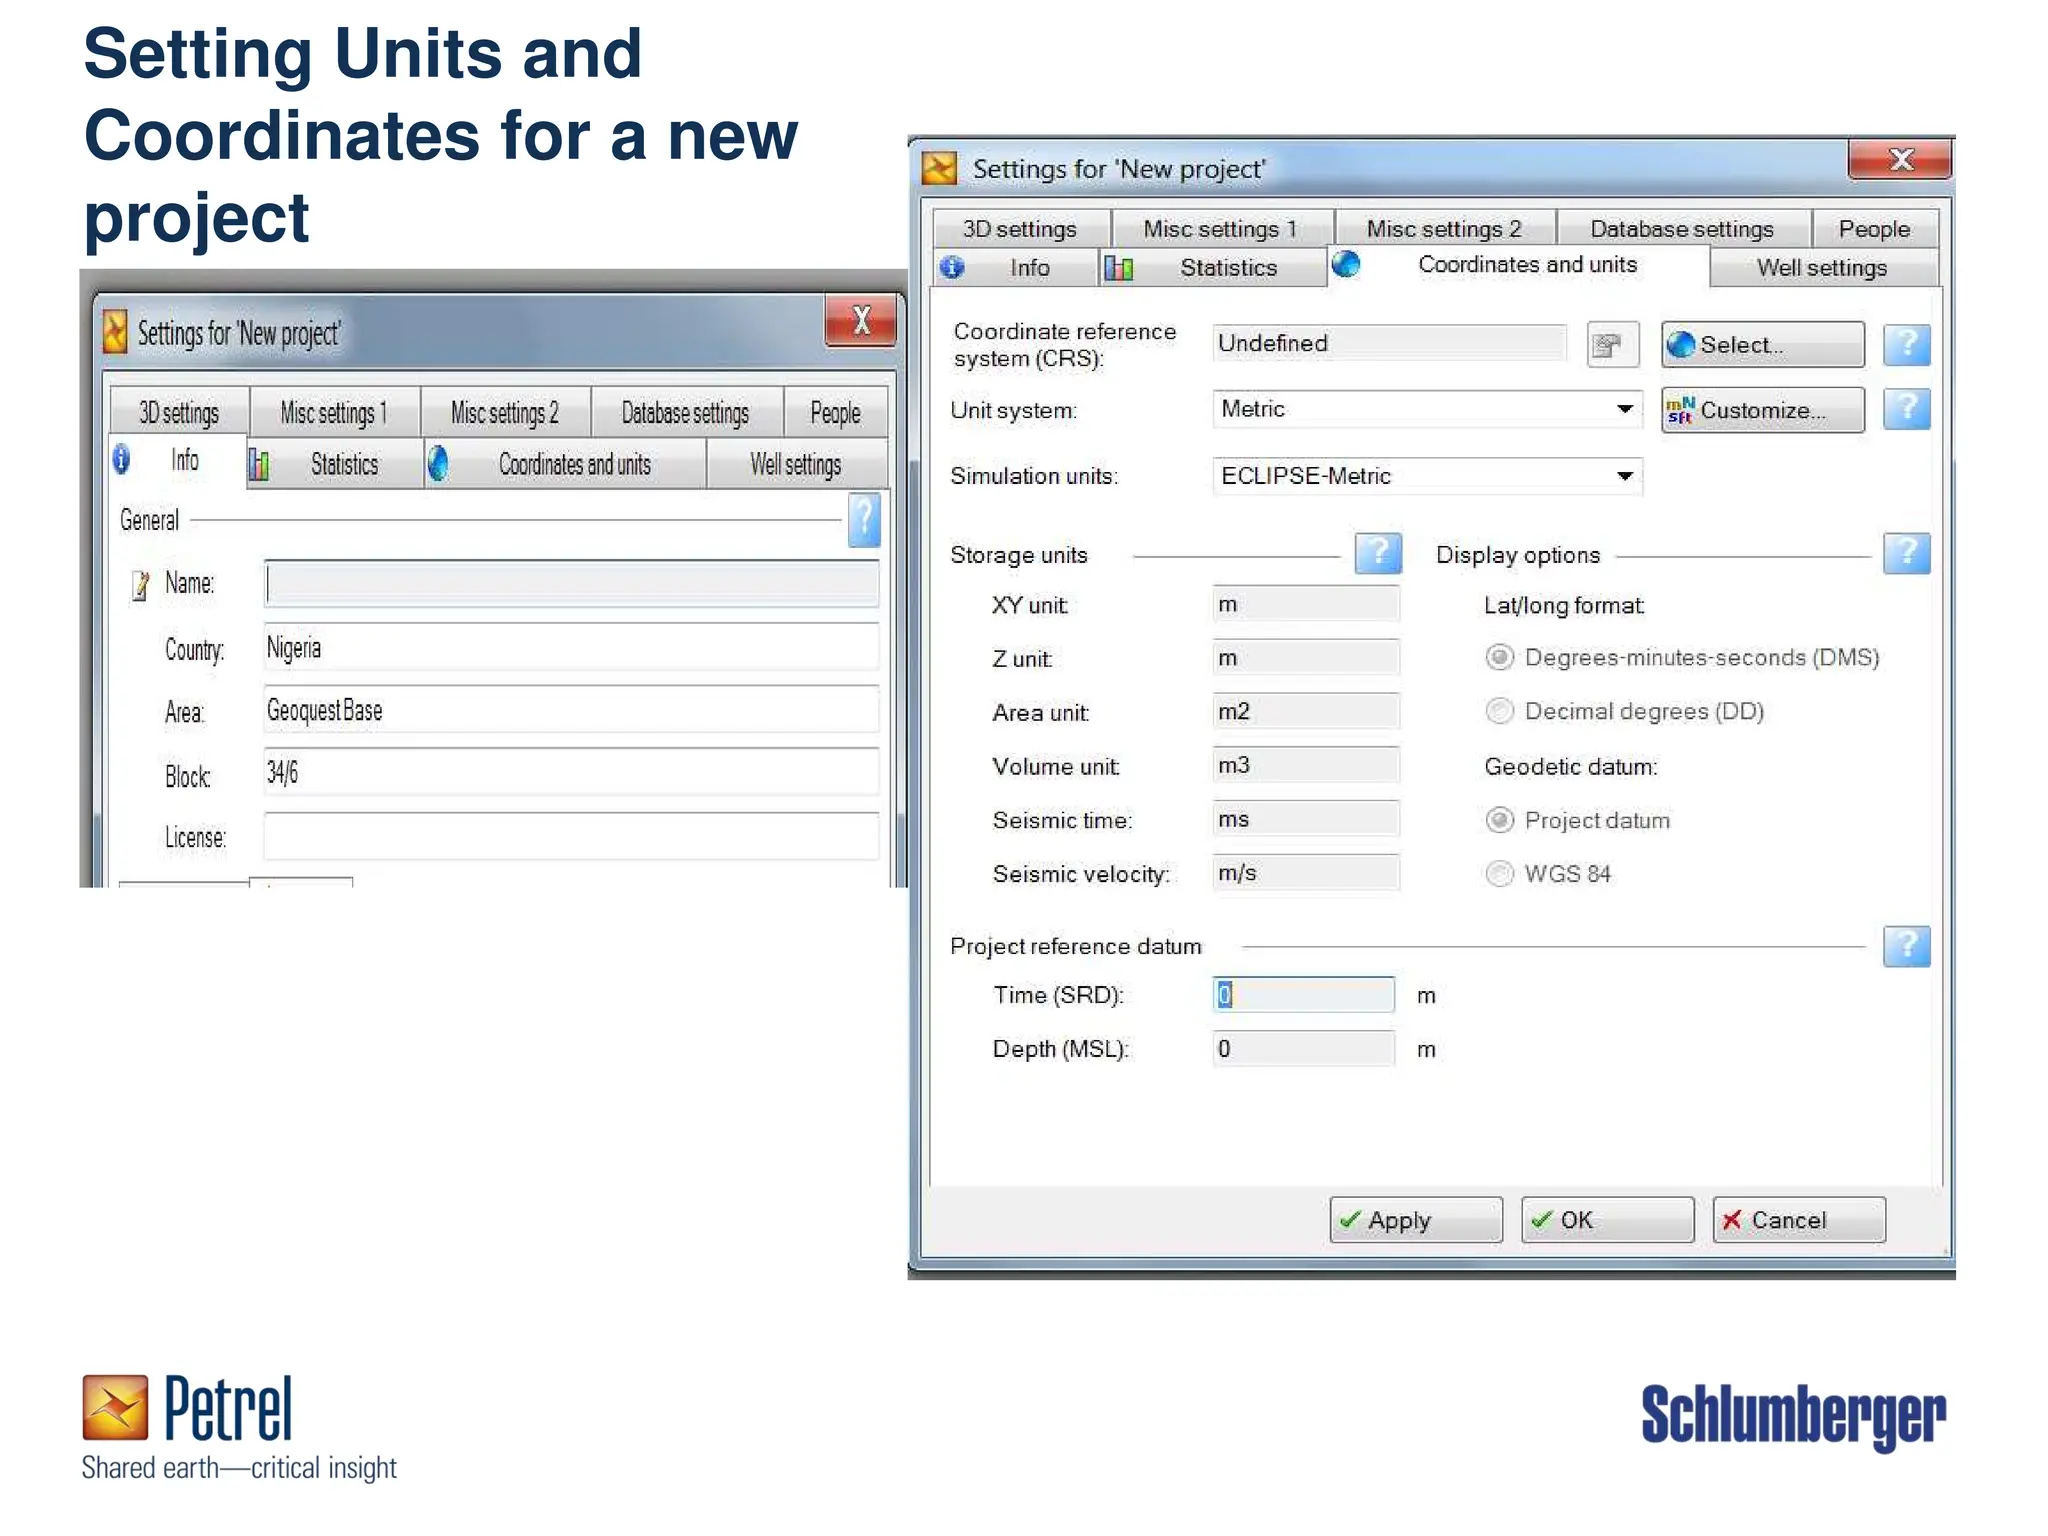Viewport: 2048px width, 1536px height.
Task: Click help icon next to Select button
Action: pyautogui.click(x=1905, y=346)
